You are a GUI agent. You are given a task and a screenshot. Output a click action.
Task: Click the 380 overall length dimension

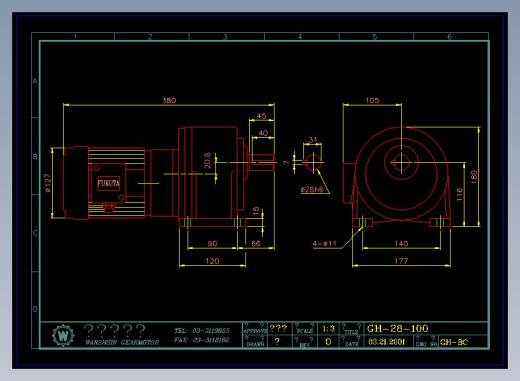pyautogui.click(x=169, y=100)
